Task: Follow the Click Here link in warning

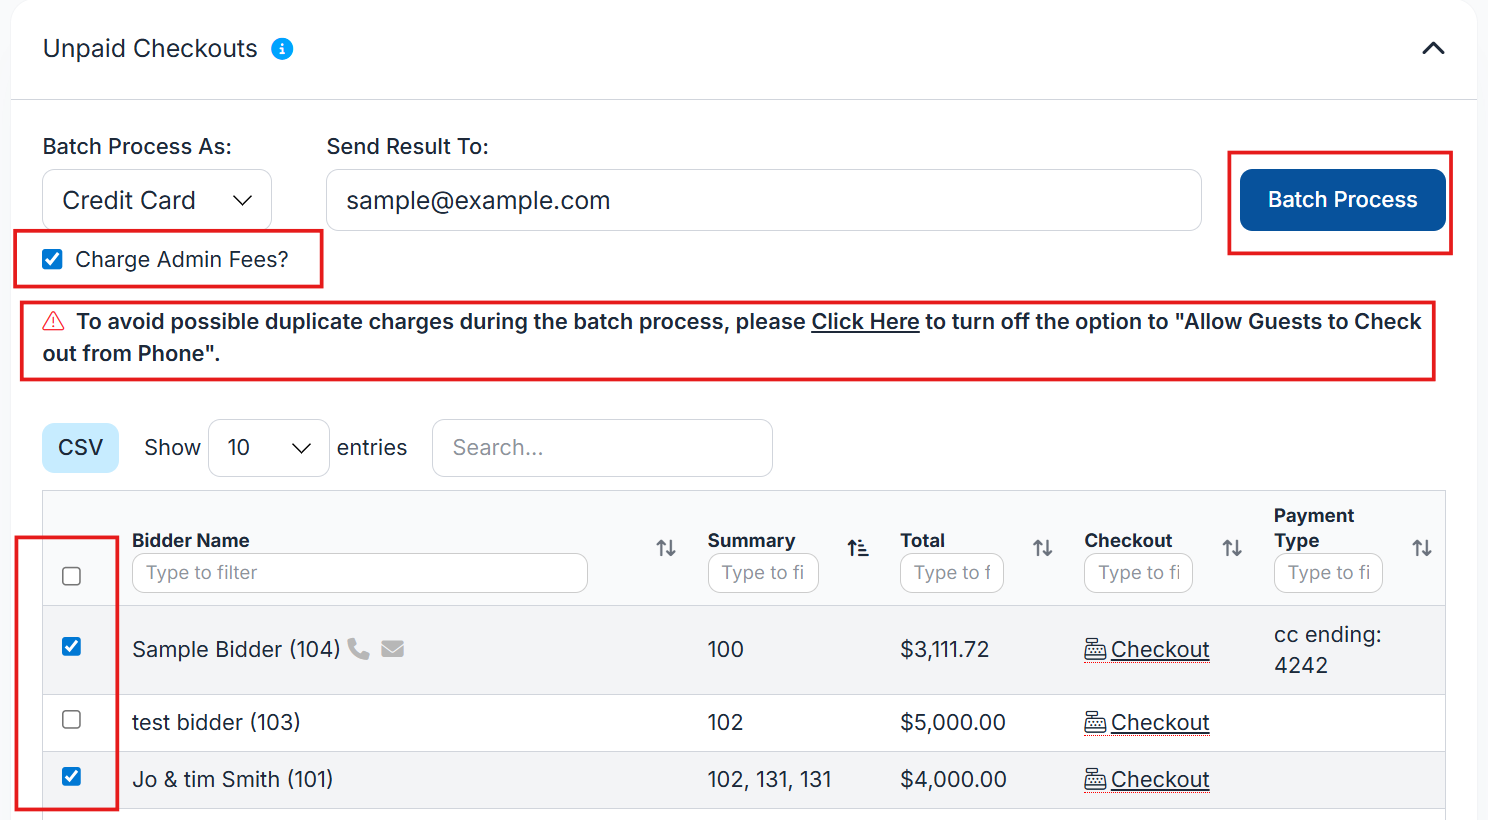Action: click(865, 322)
